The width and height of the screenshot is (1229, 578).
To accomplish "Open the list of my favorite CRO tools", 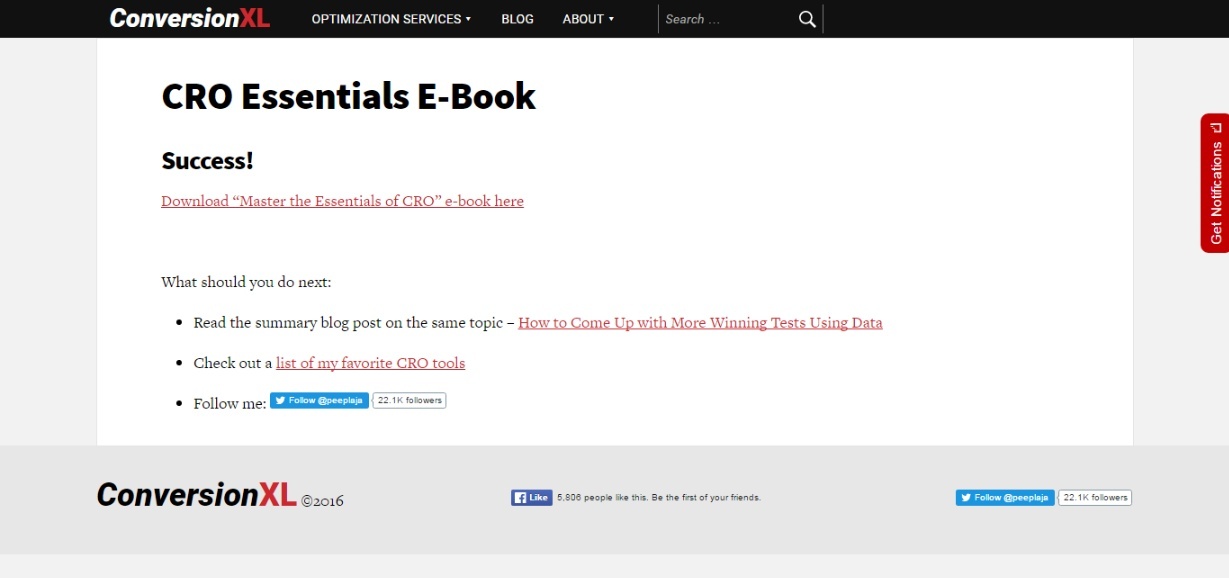I will (x=370, y=363).
